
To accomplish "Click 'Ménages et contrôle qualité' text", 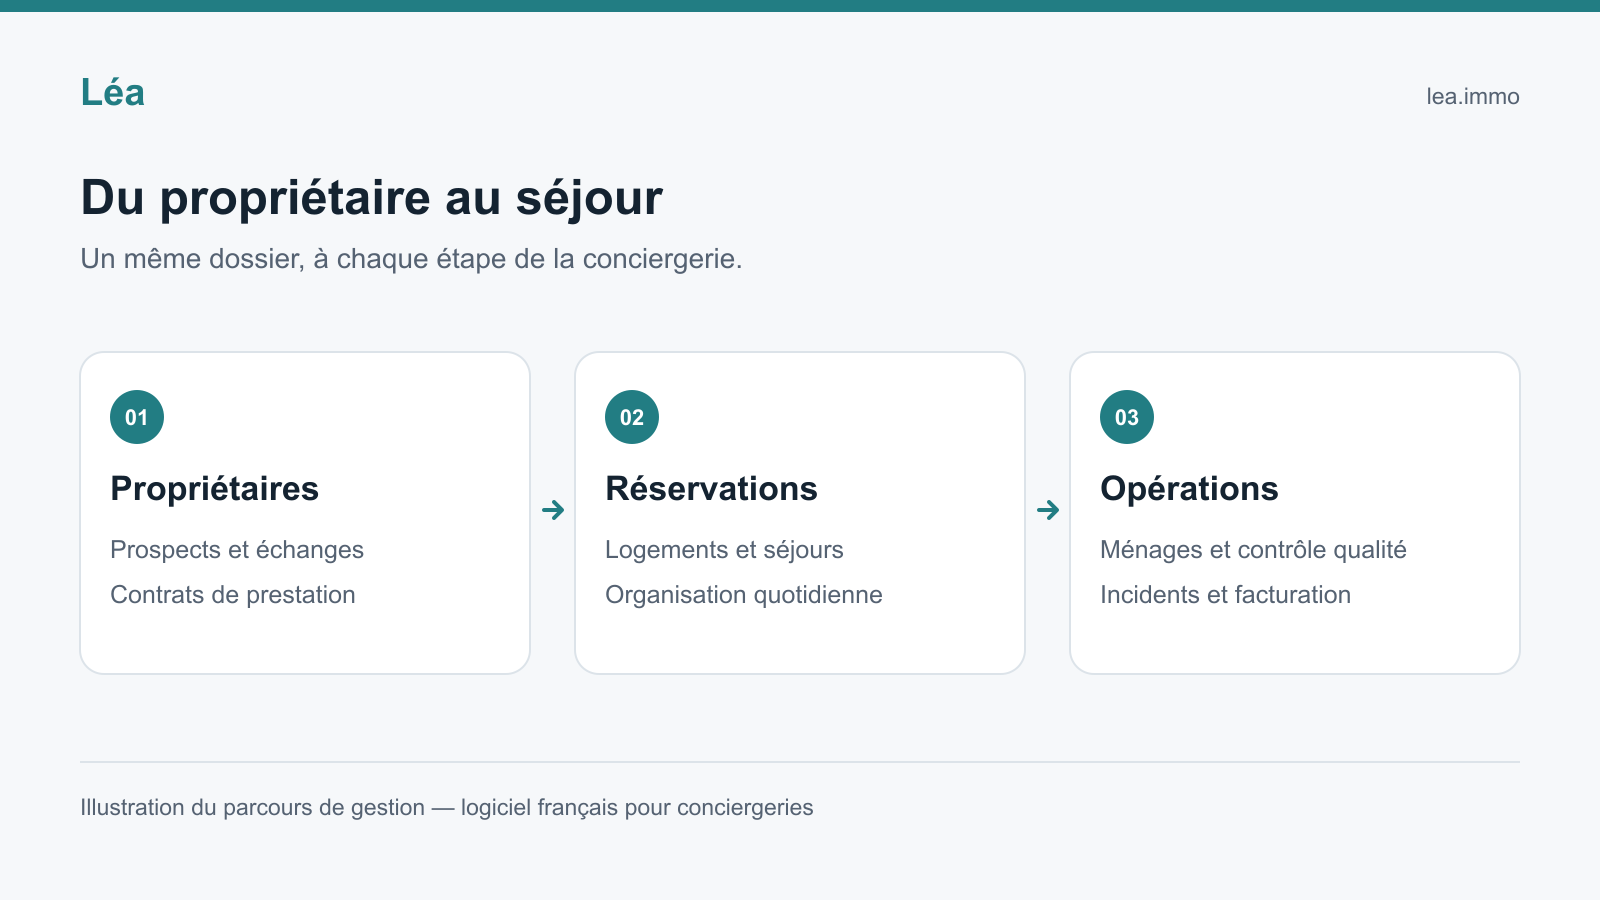I will 1253,550.
